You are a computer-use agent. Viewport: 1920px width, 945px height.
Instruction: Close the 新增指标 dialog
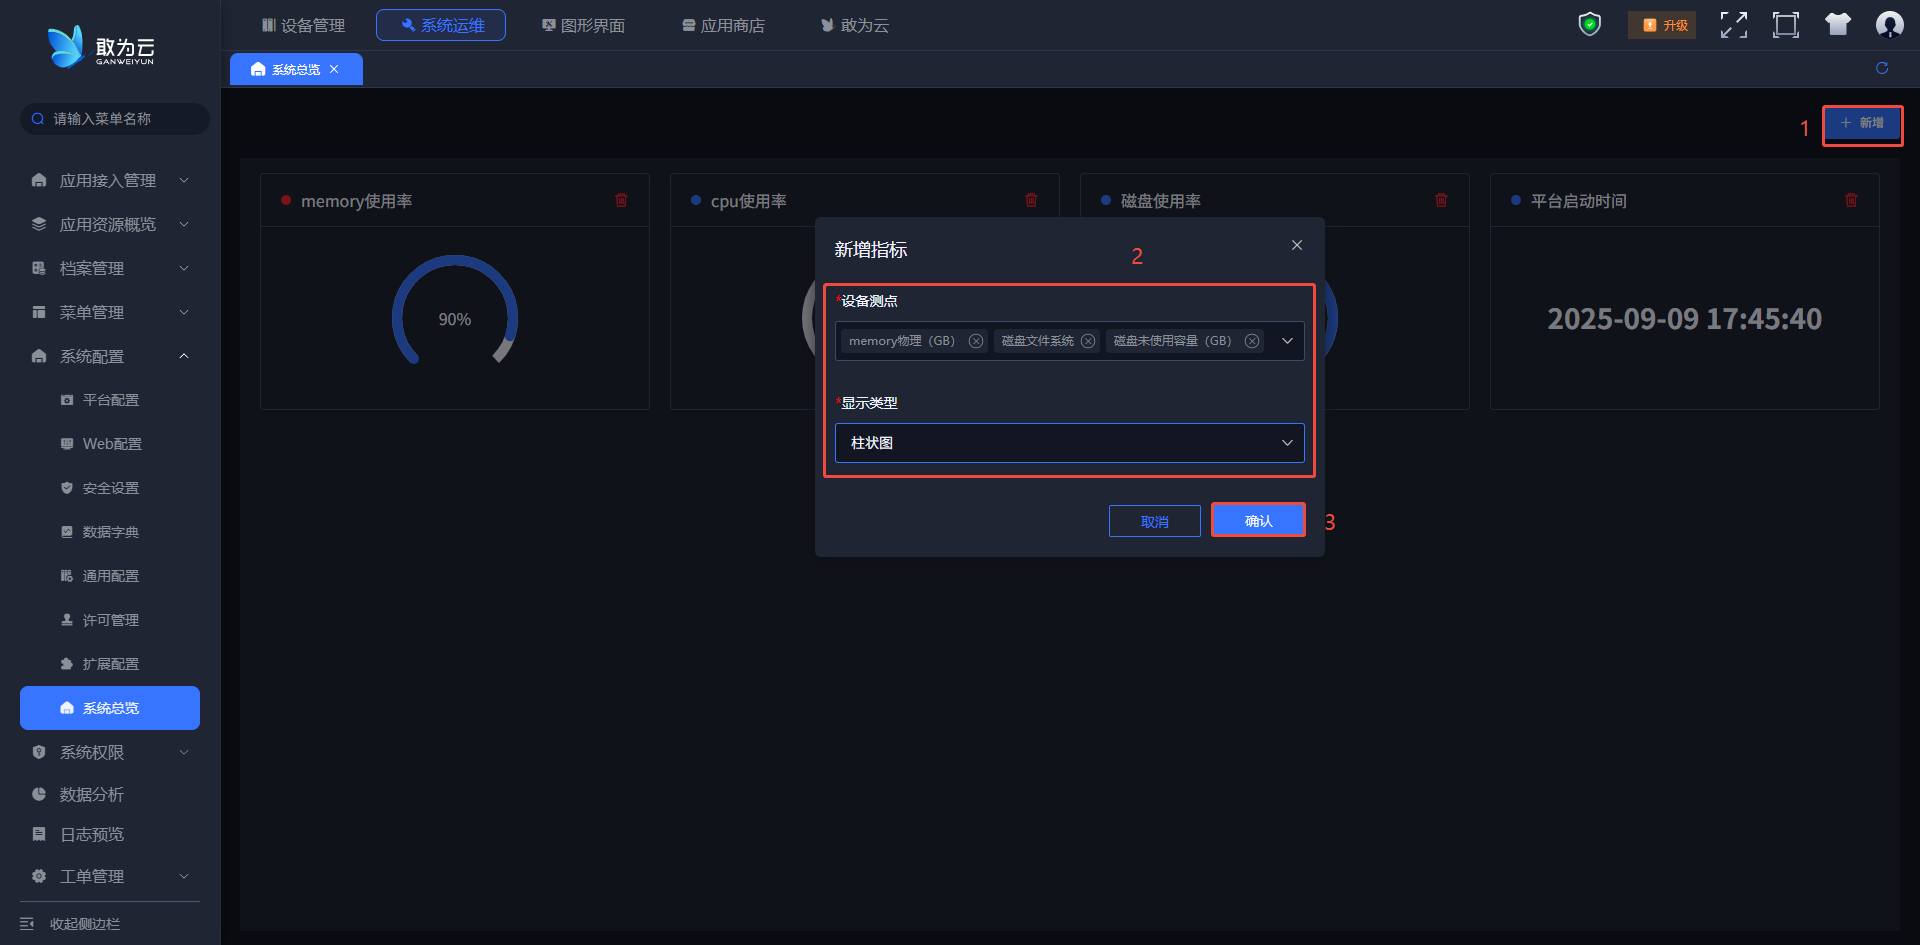[1297, 245]
